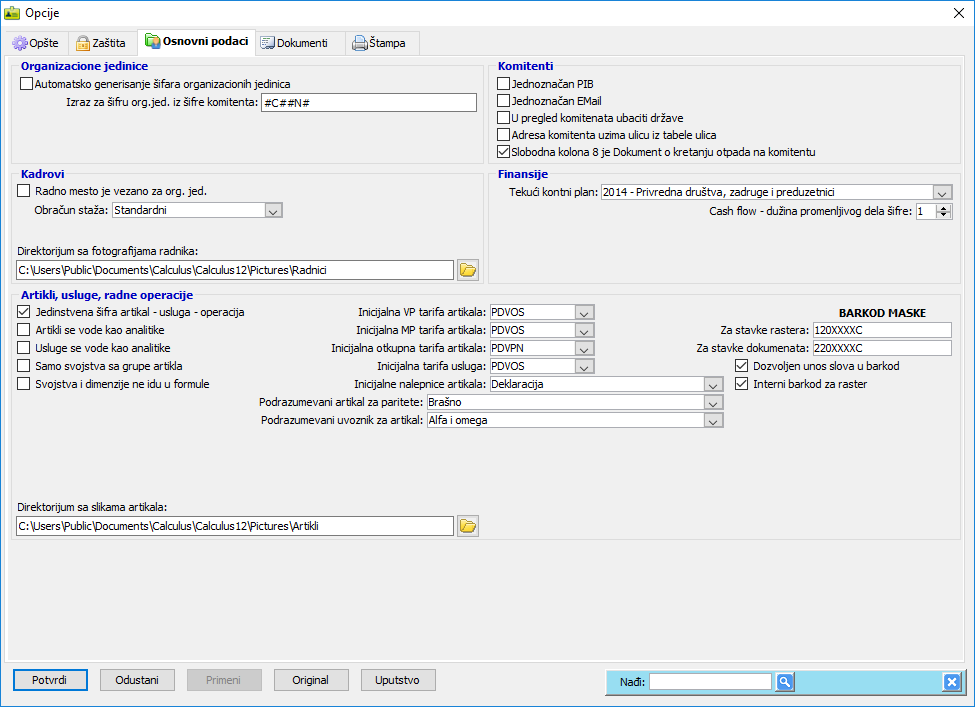Click the Za stavke rastera barcode field
The height and width of the screenshot is (707, 975).
click(x=881, y=330)
